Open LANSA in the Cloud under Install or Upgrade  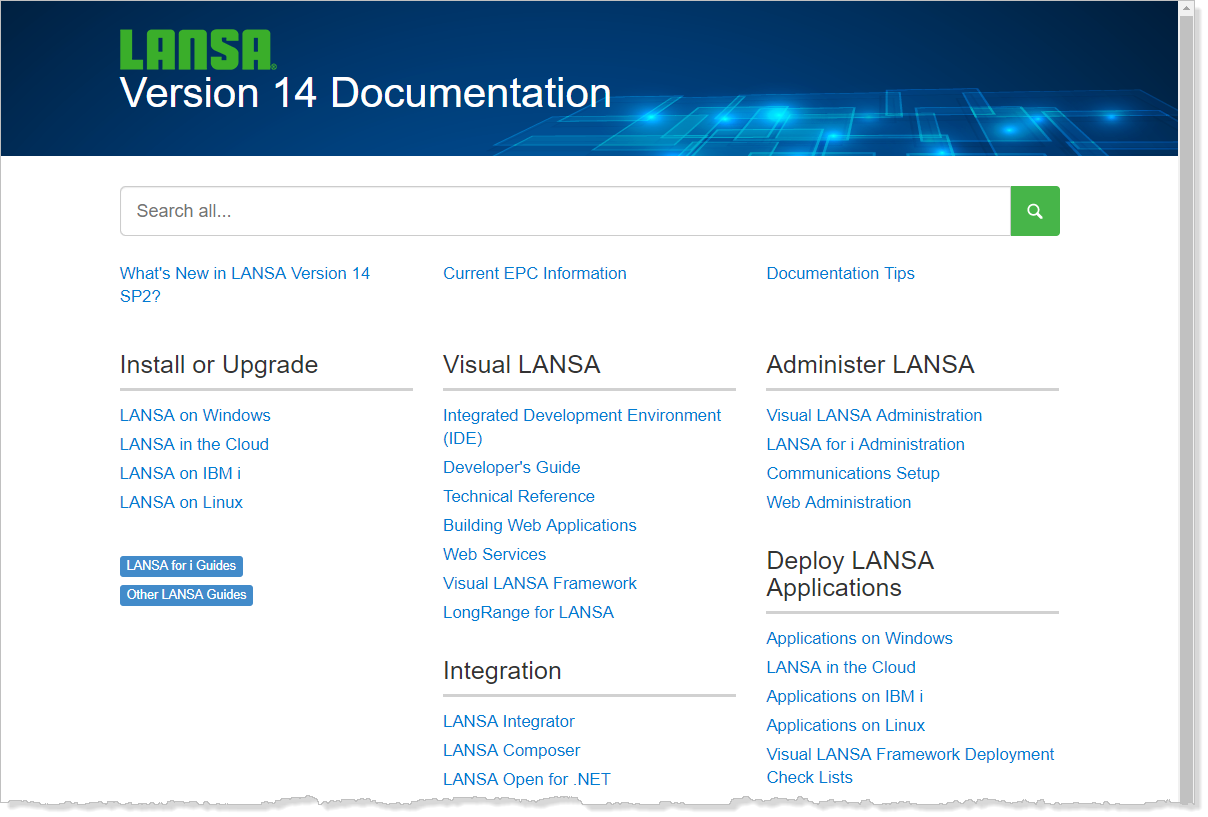point(194,444)
